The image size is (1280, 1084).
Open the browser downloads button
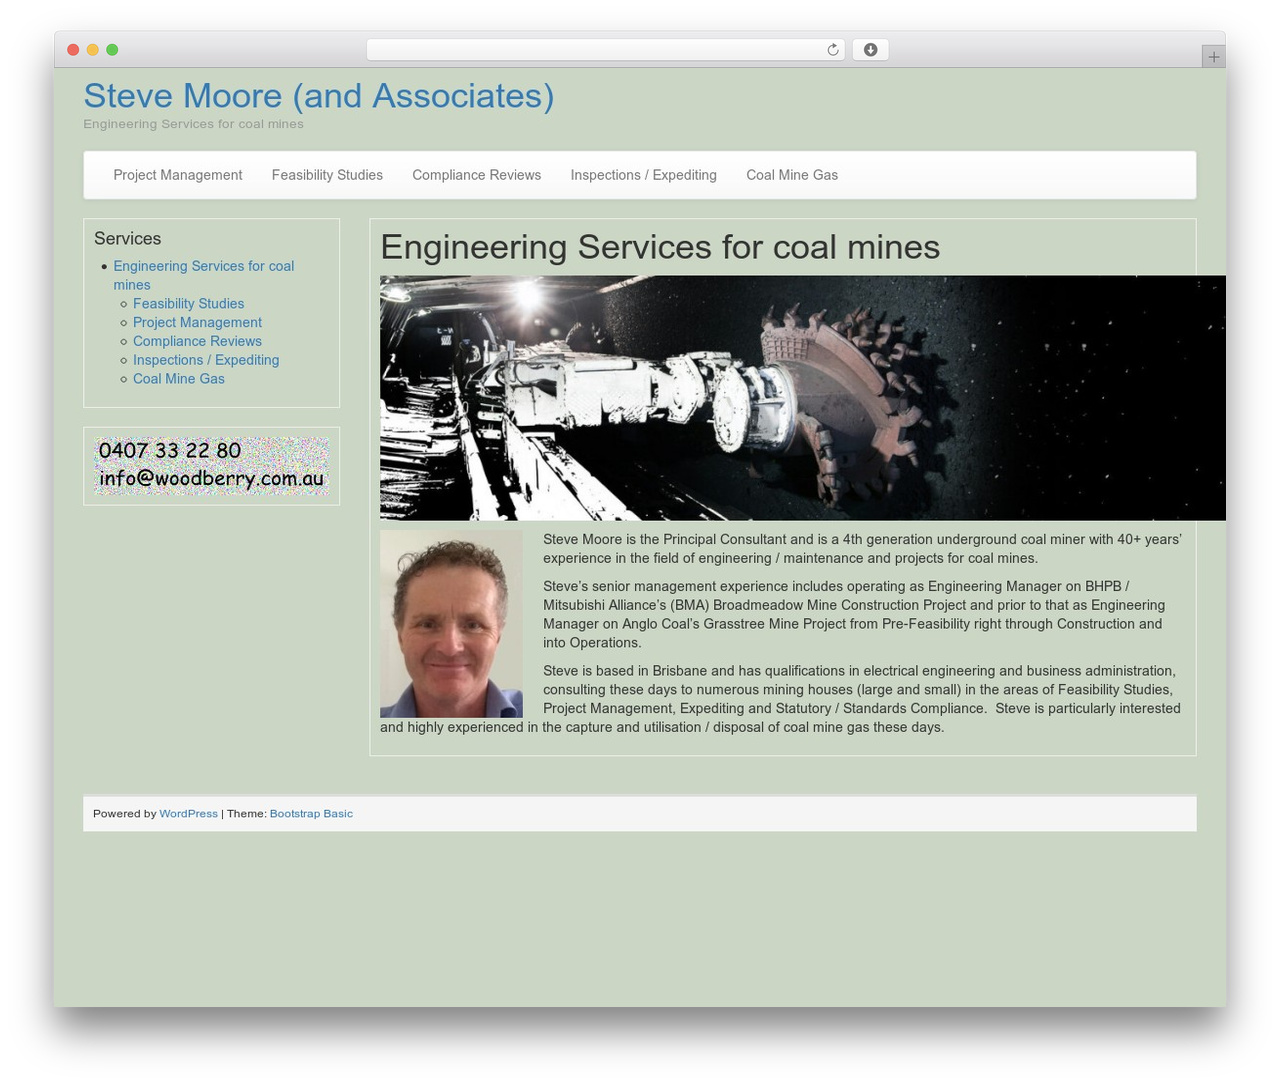(x=870, y=50)
